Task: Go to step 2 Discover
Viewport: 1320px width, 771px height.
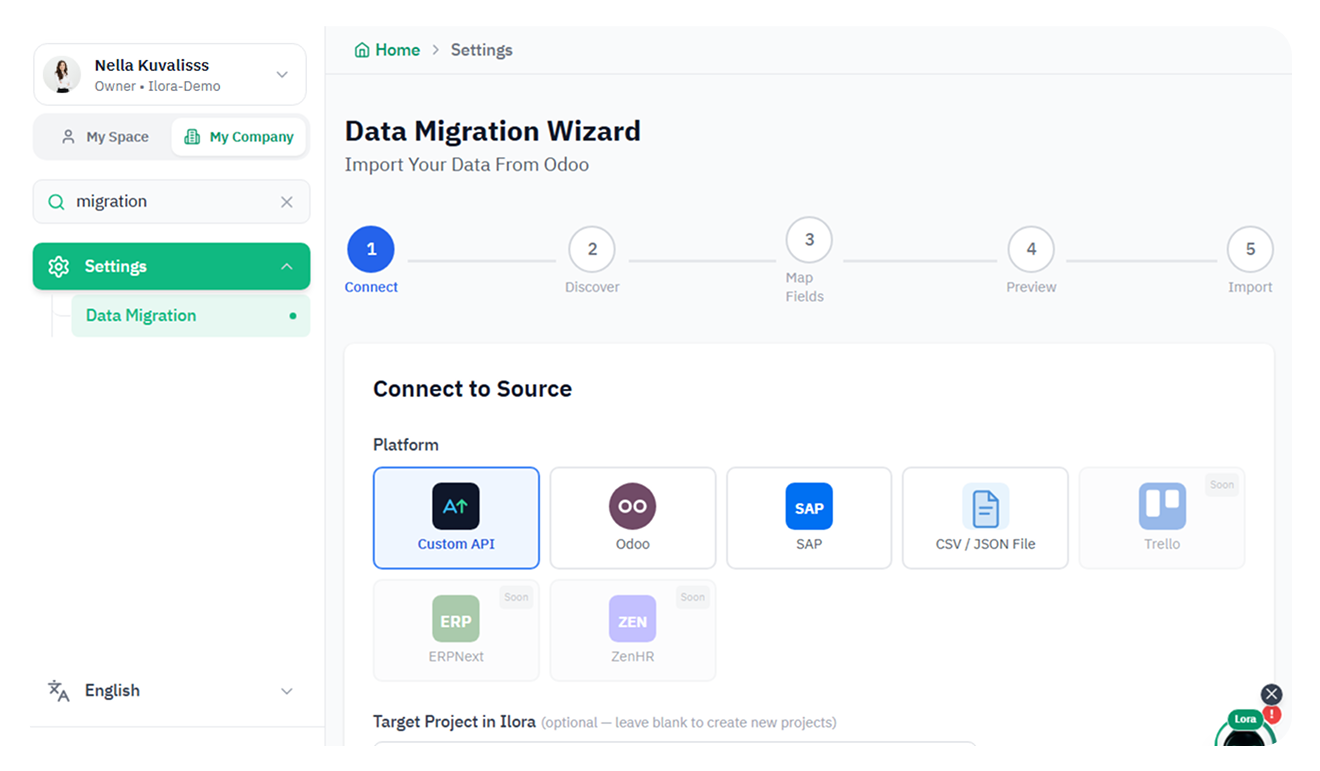Action: [592, 249]
